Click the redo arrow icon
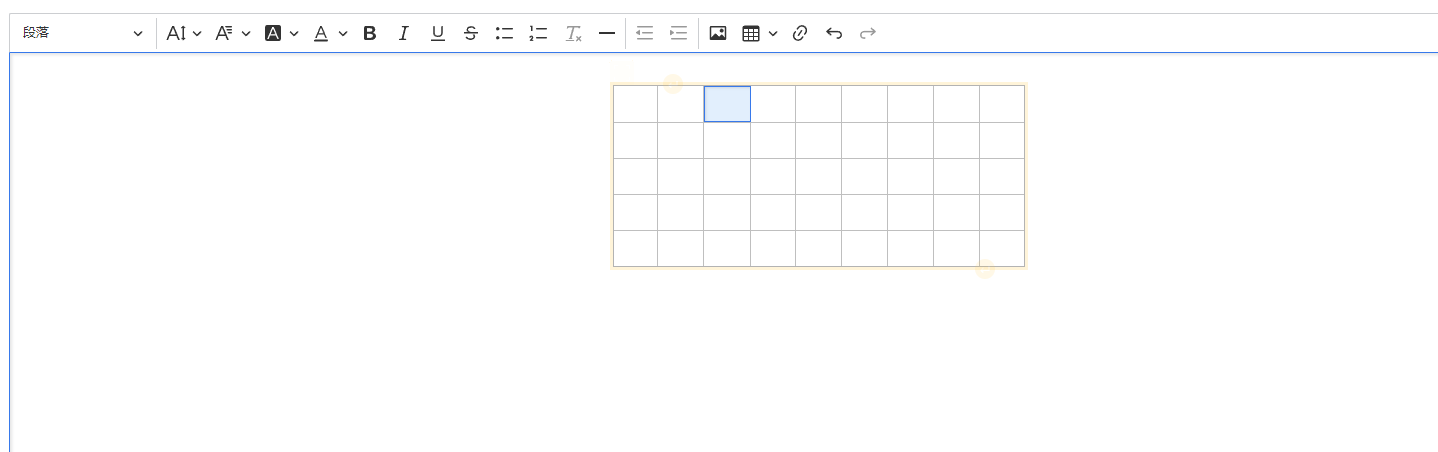The width and height of the screenshot is (1438, 452). [x=868, y=33]
